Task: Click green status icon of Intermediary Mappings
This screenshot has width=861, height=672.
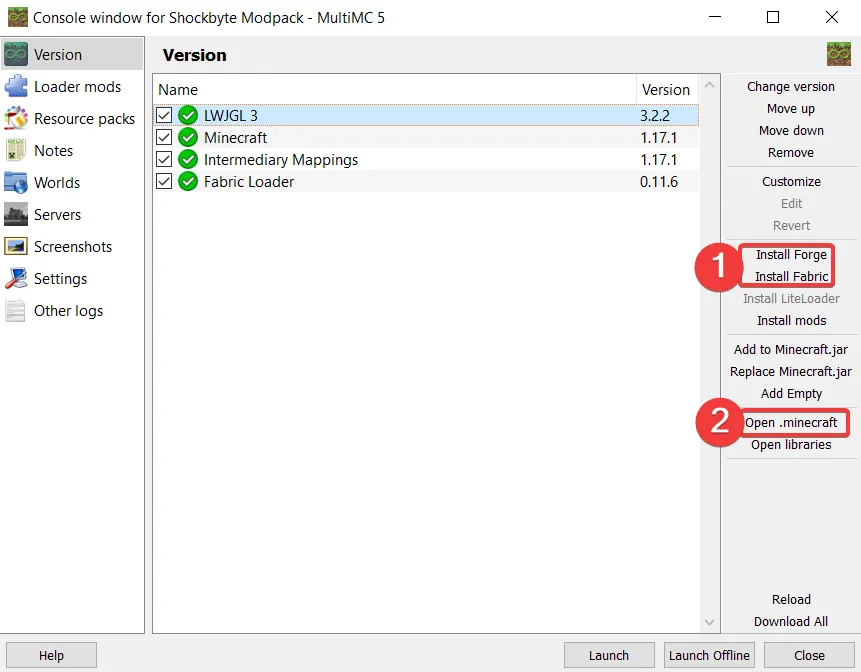Action: (188, 159)
